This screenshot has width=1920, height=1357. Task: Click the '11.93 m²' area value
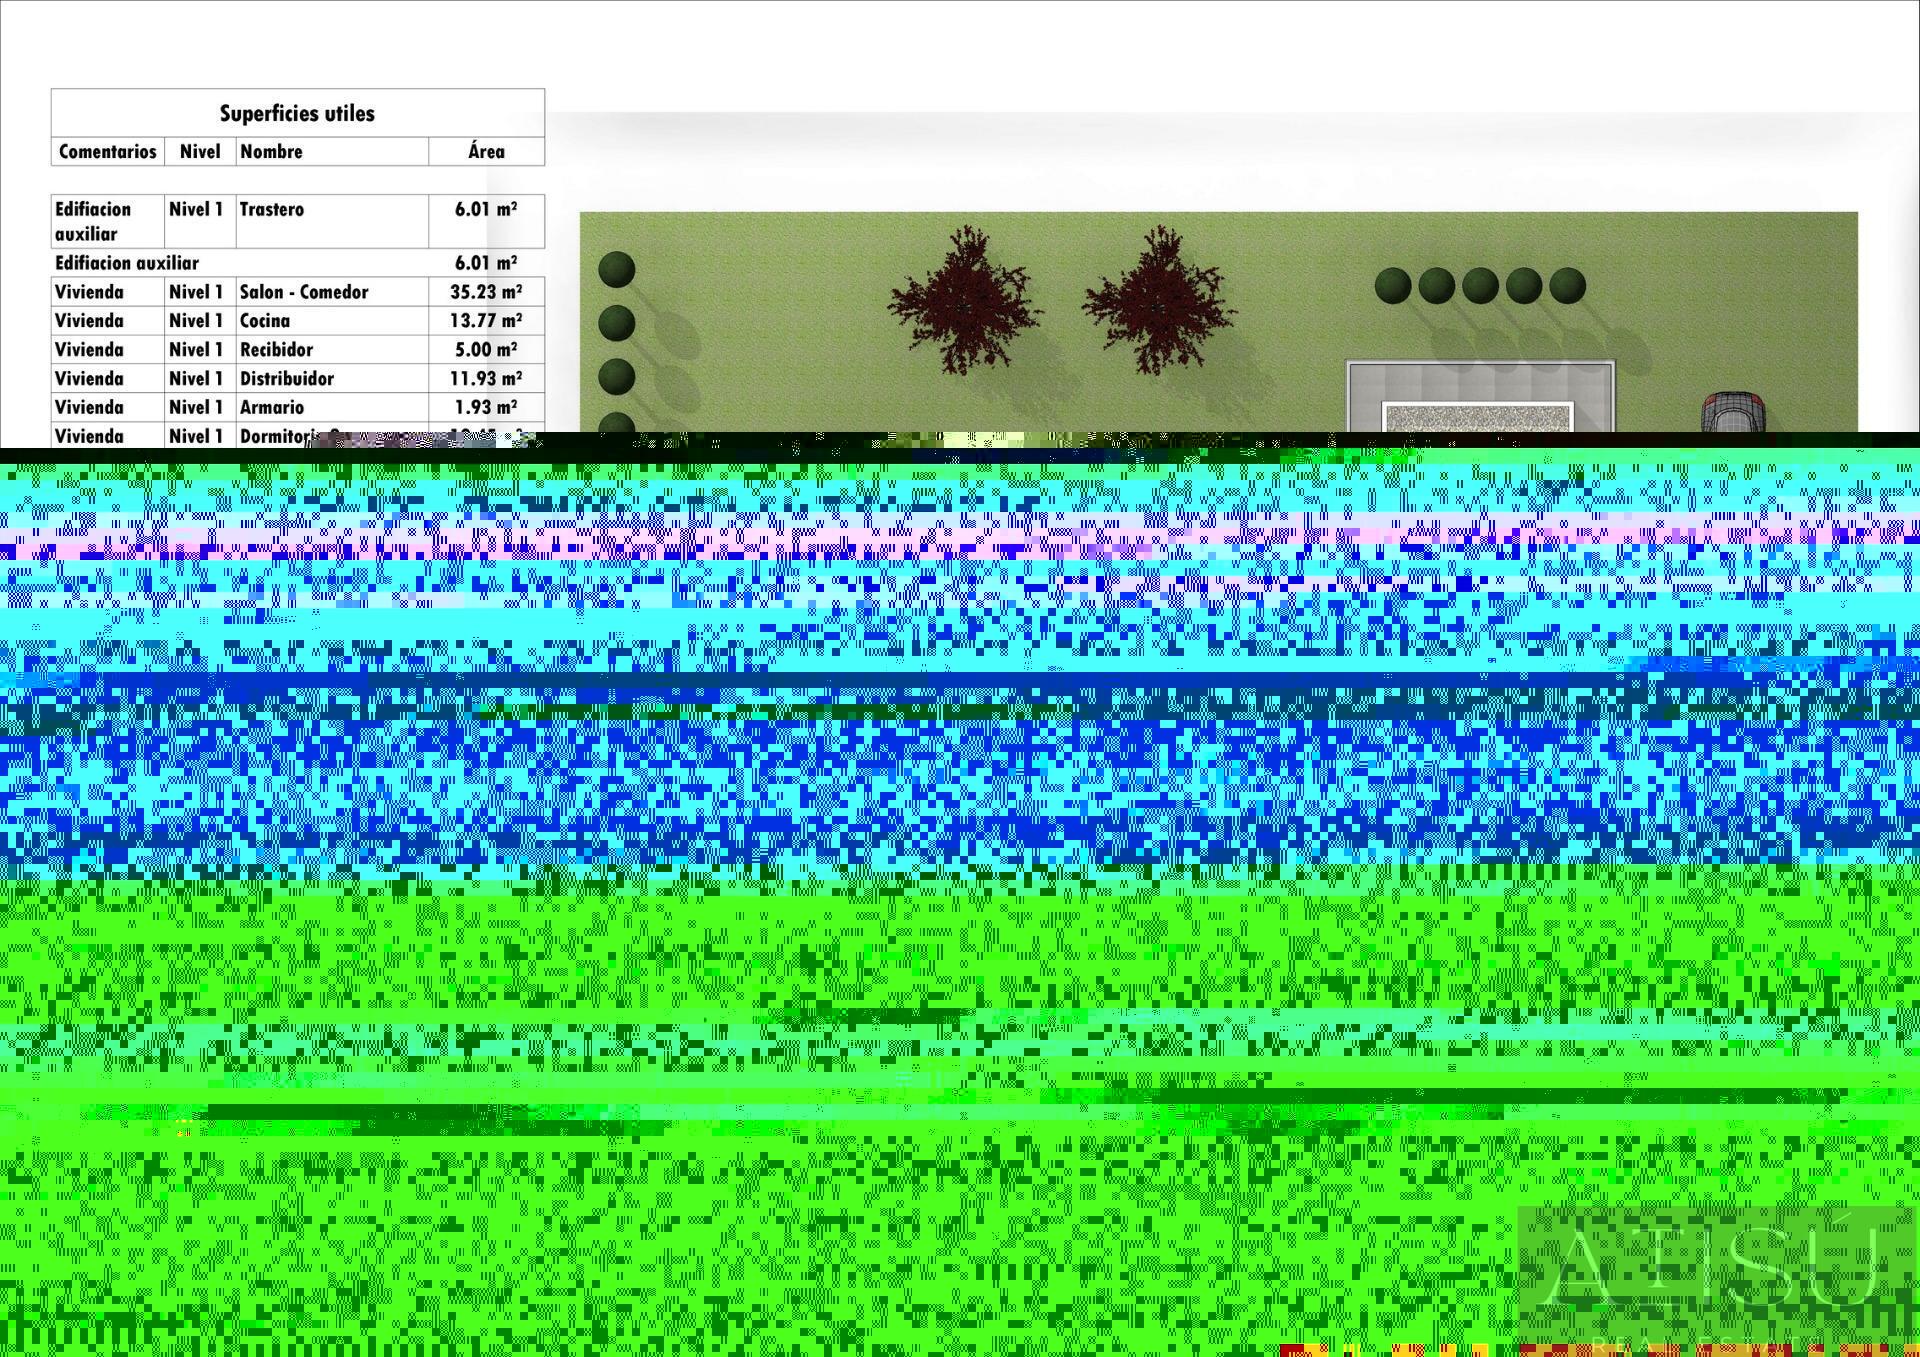coord(486,379)
